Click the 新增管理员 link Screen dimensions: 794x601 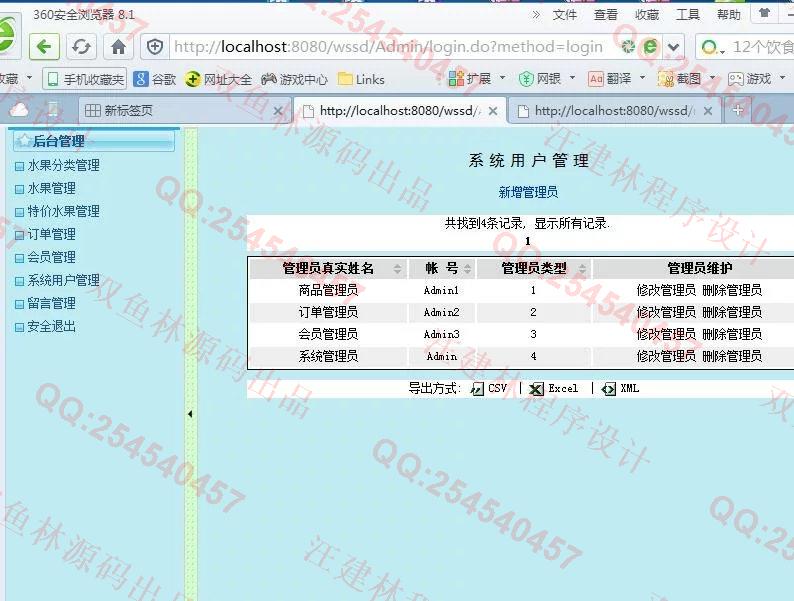point(528,192)
